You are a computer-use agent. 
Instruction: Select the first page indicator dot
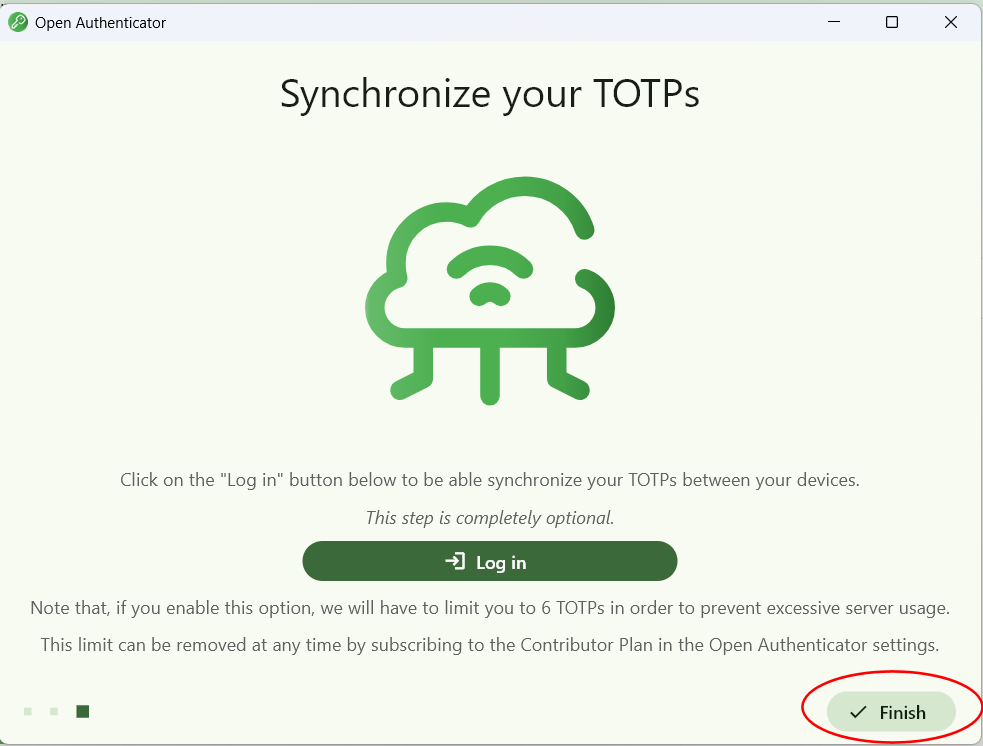point(28,712)
